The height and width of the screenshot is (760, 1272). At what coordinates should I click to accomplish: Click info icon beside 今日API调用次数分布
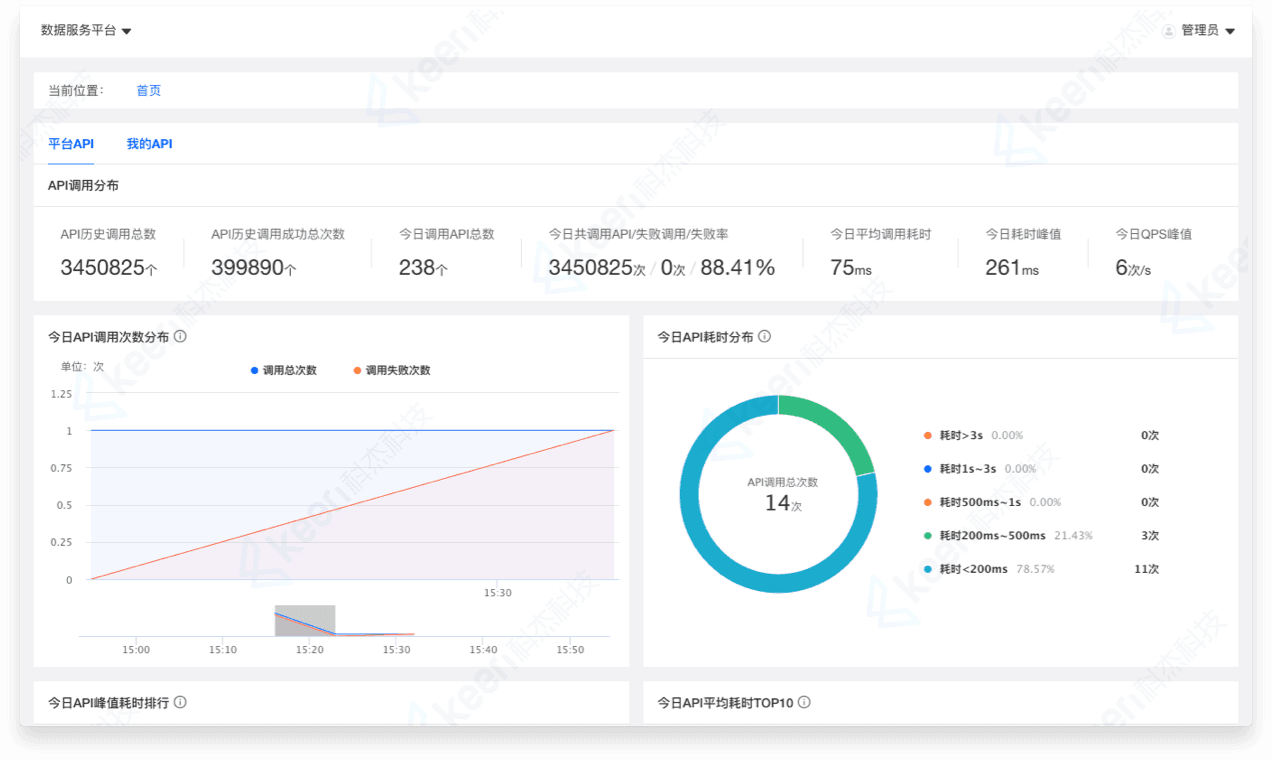(180, 337)
